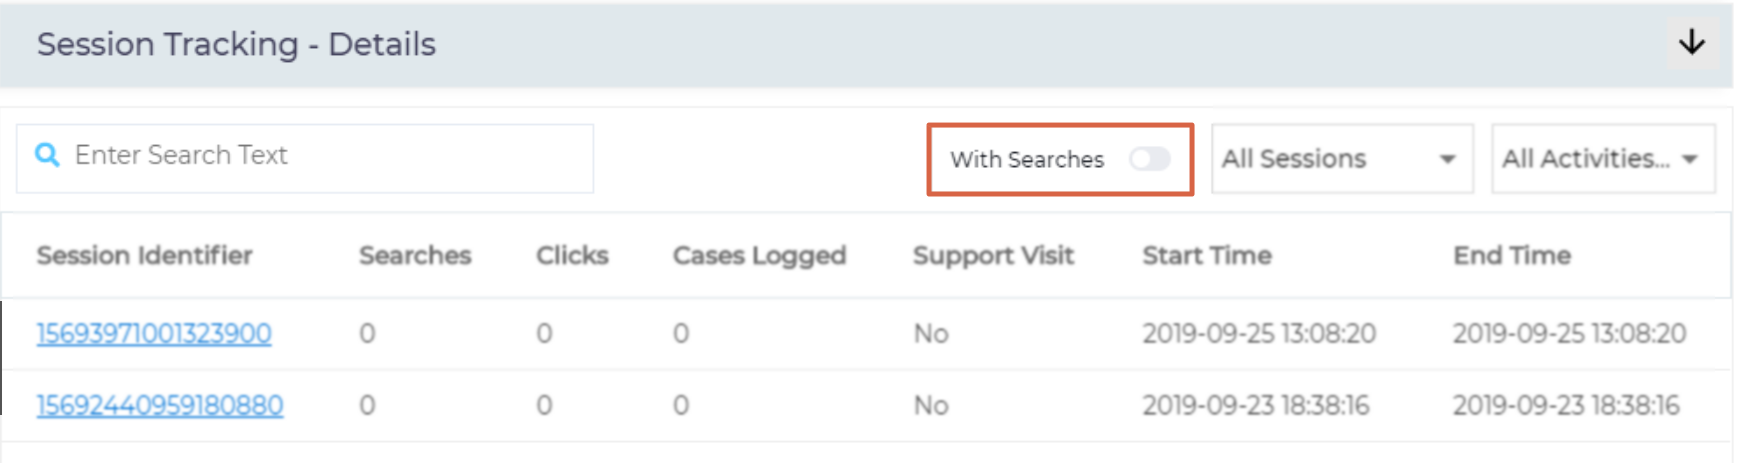The image size is (1742, 463).
Task: Select the 2019-09-25 13:08:20 start time cell
Action: pyautogui.click(x=1259, y=333)
